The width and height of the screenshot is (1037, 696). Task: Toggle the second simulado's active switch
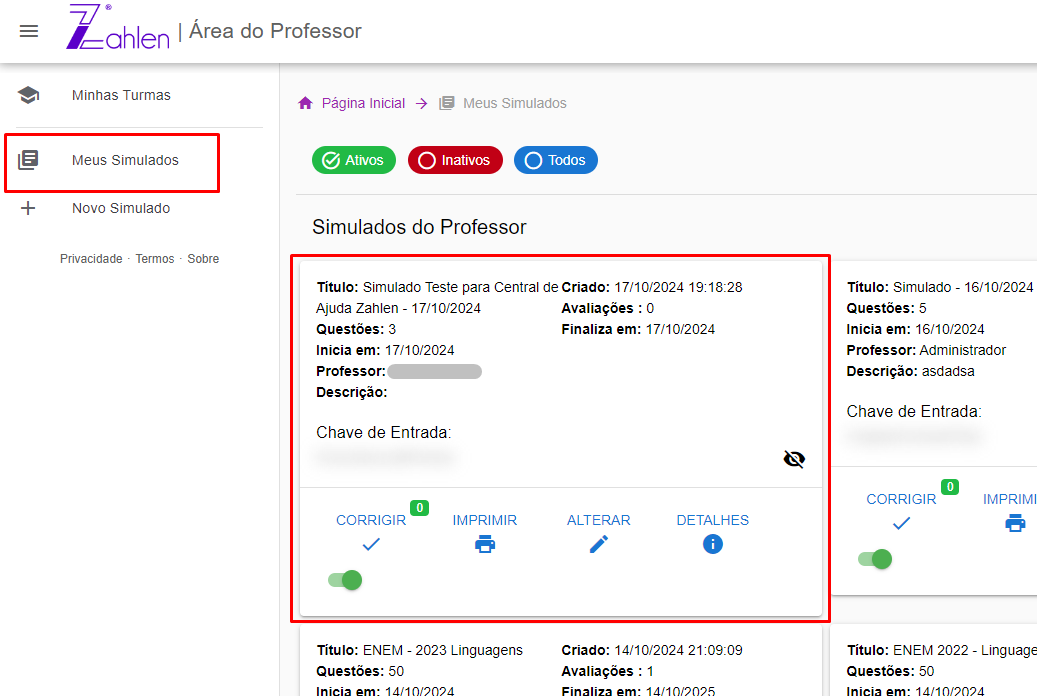pos(875,559)
